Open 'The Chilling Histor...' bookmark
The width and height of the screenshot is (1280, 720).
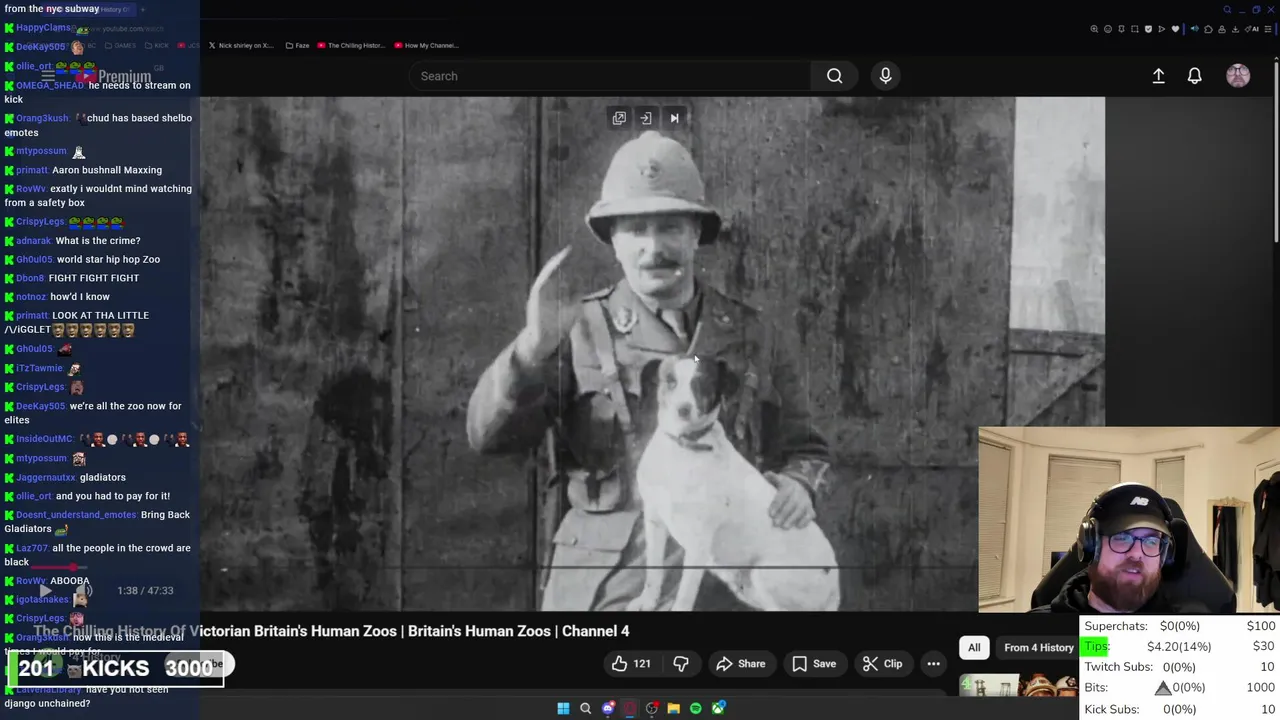(x=351, y=45)
